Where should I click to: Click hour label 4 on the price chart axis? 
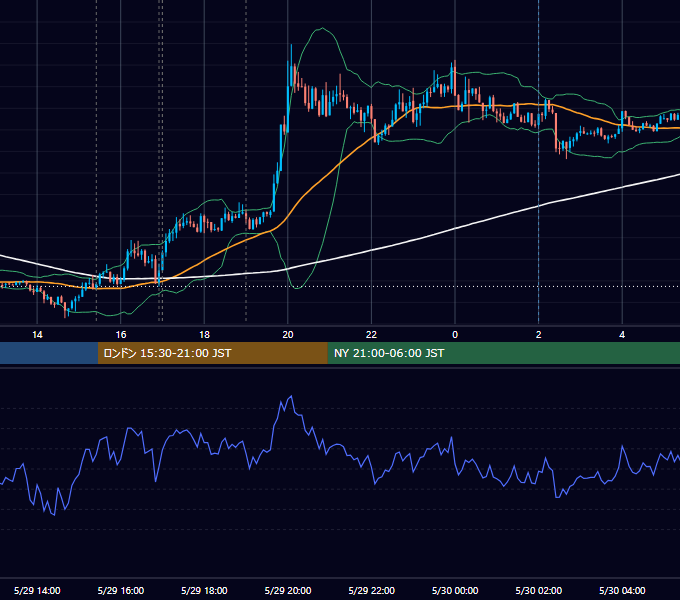coord(622,335)
